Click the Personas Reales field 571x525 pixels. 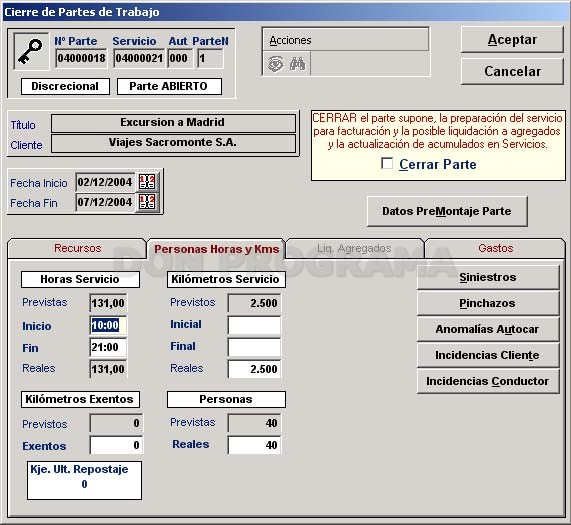254,445
